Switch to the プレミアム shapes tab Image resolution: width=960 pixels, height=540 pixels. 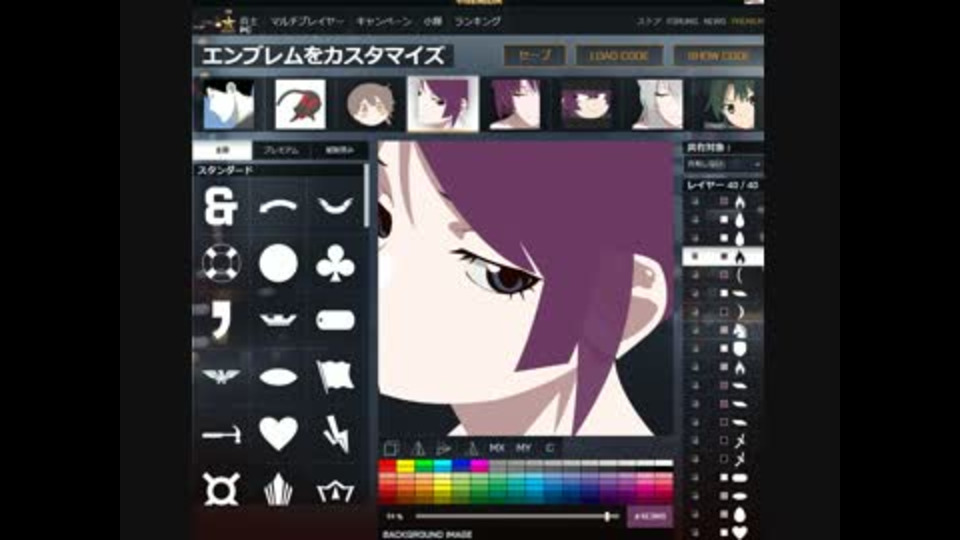click(281, 151)
